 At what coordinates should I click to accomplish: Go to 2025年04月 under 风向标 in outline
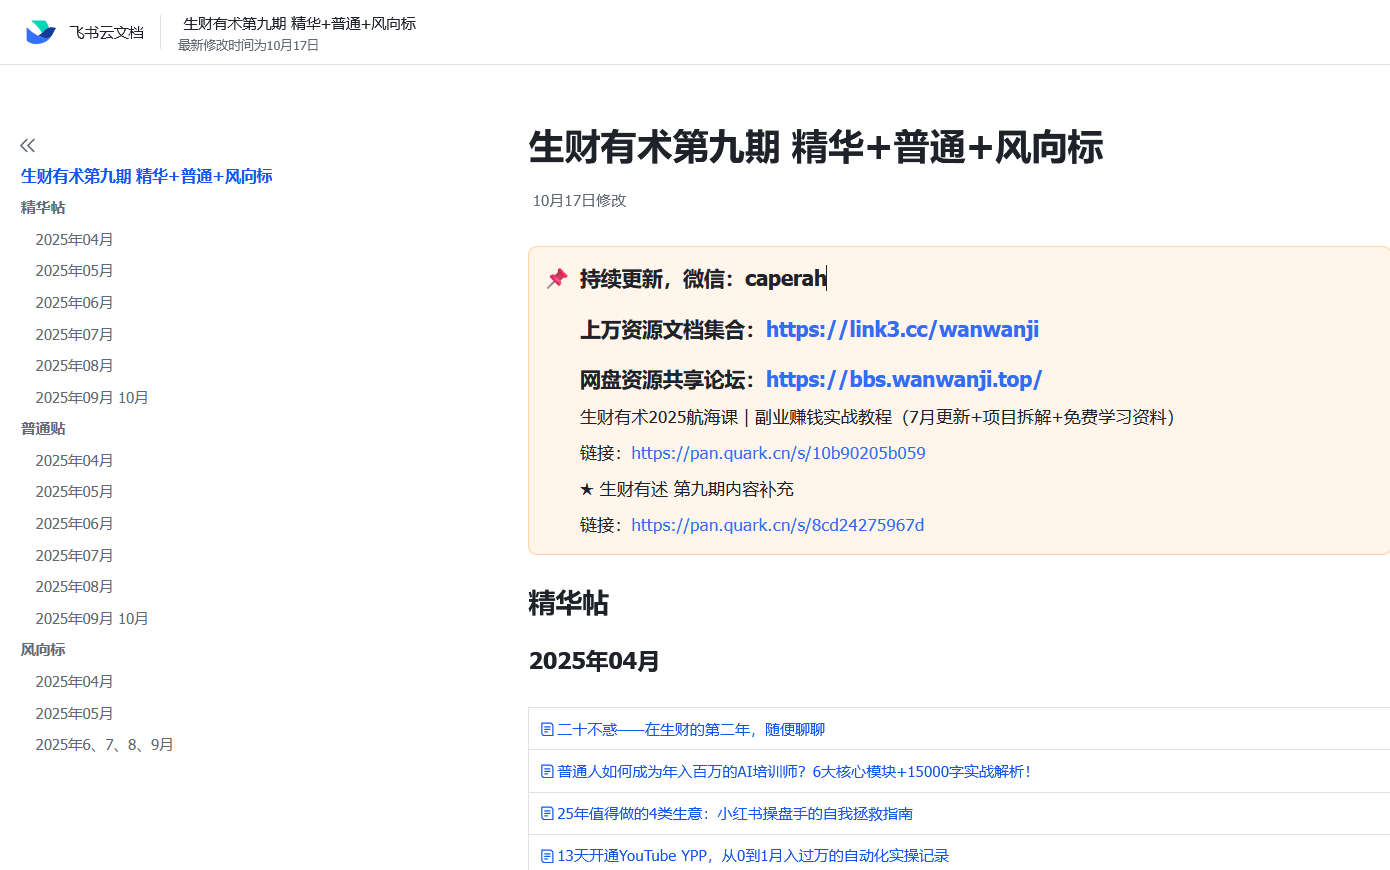pyautogui.click(x=74, y=681)
